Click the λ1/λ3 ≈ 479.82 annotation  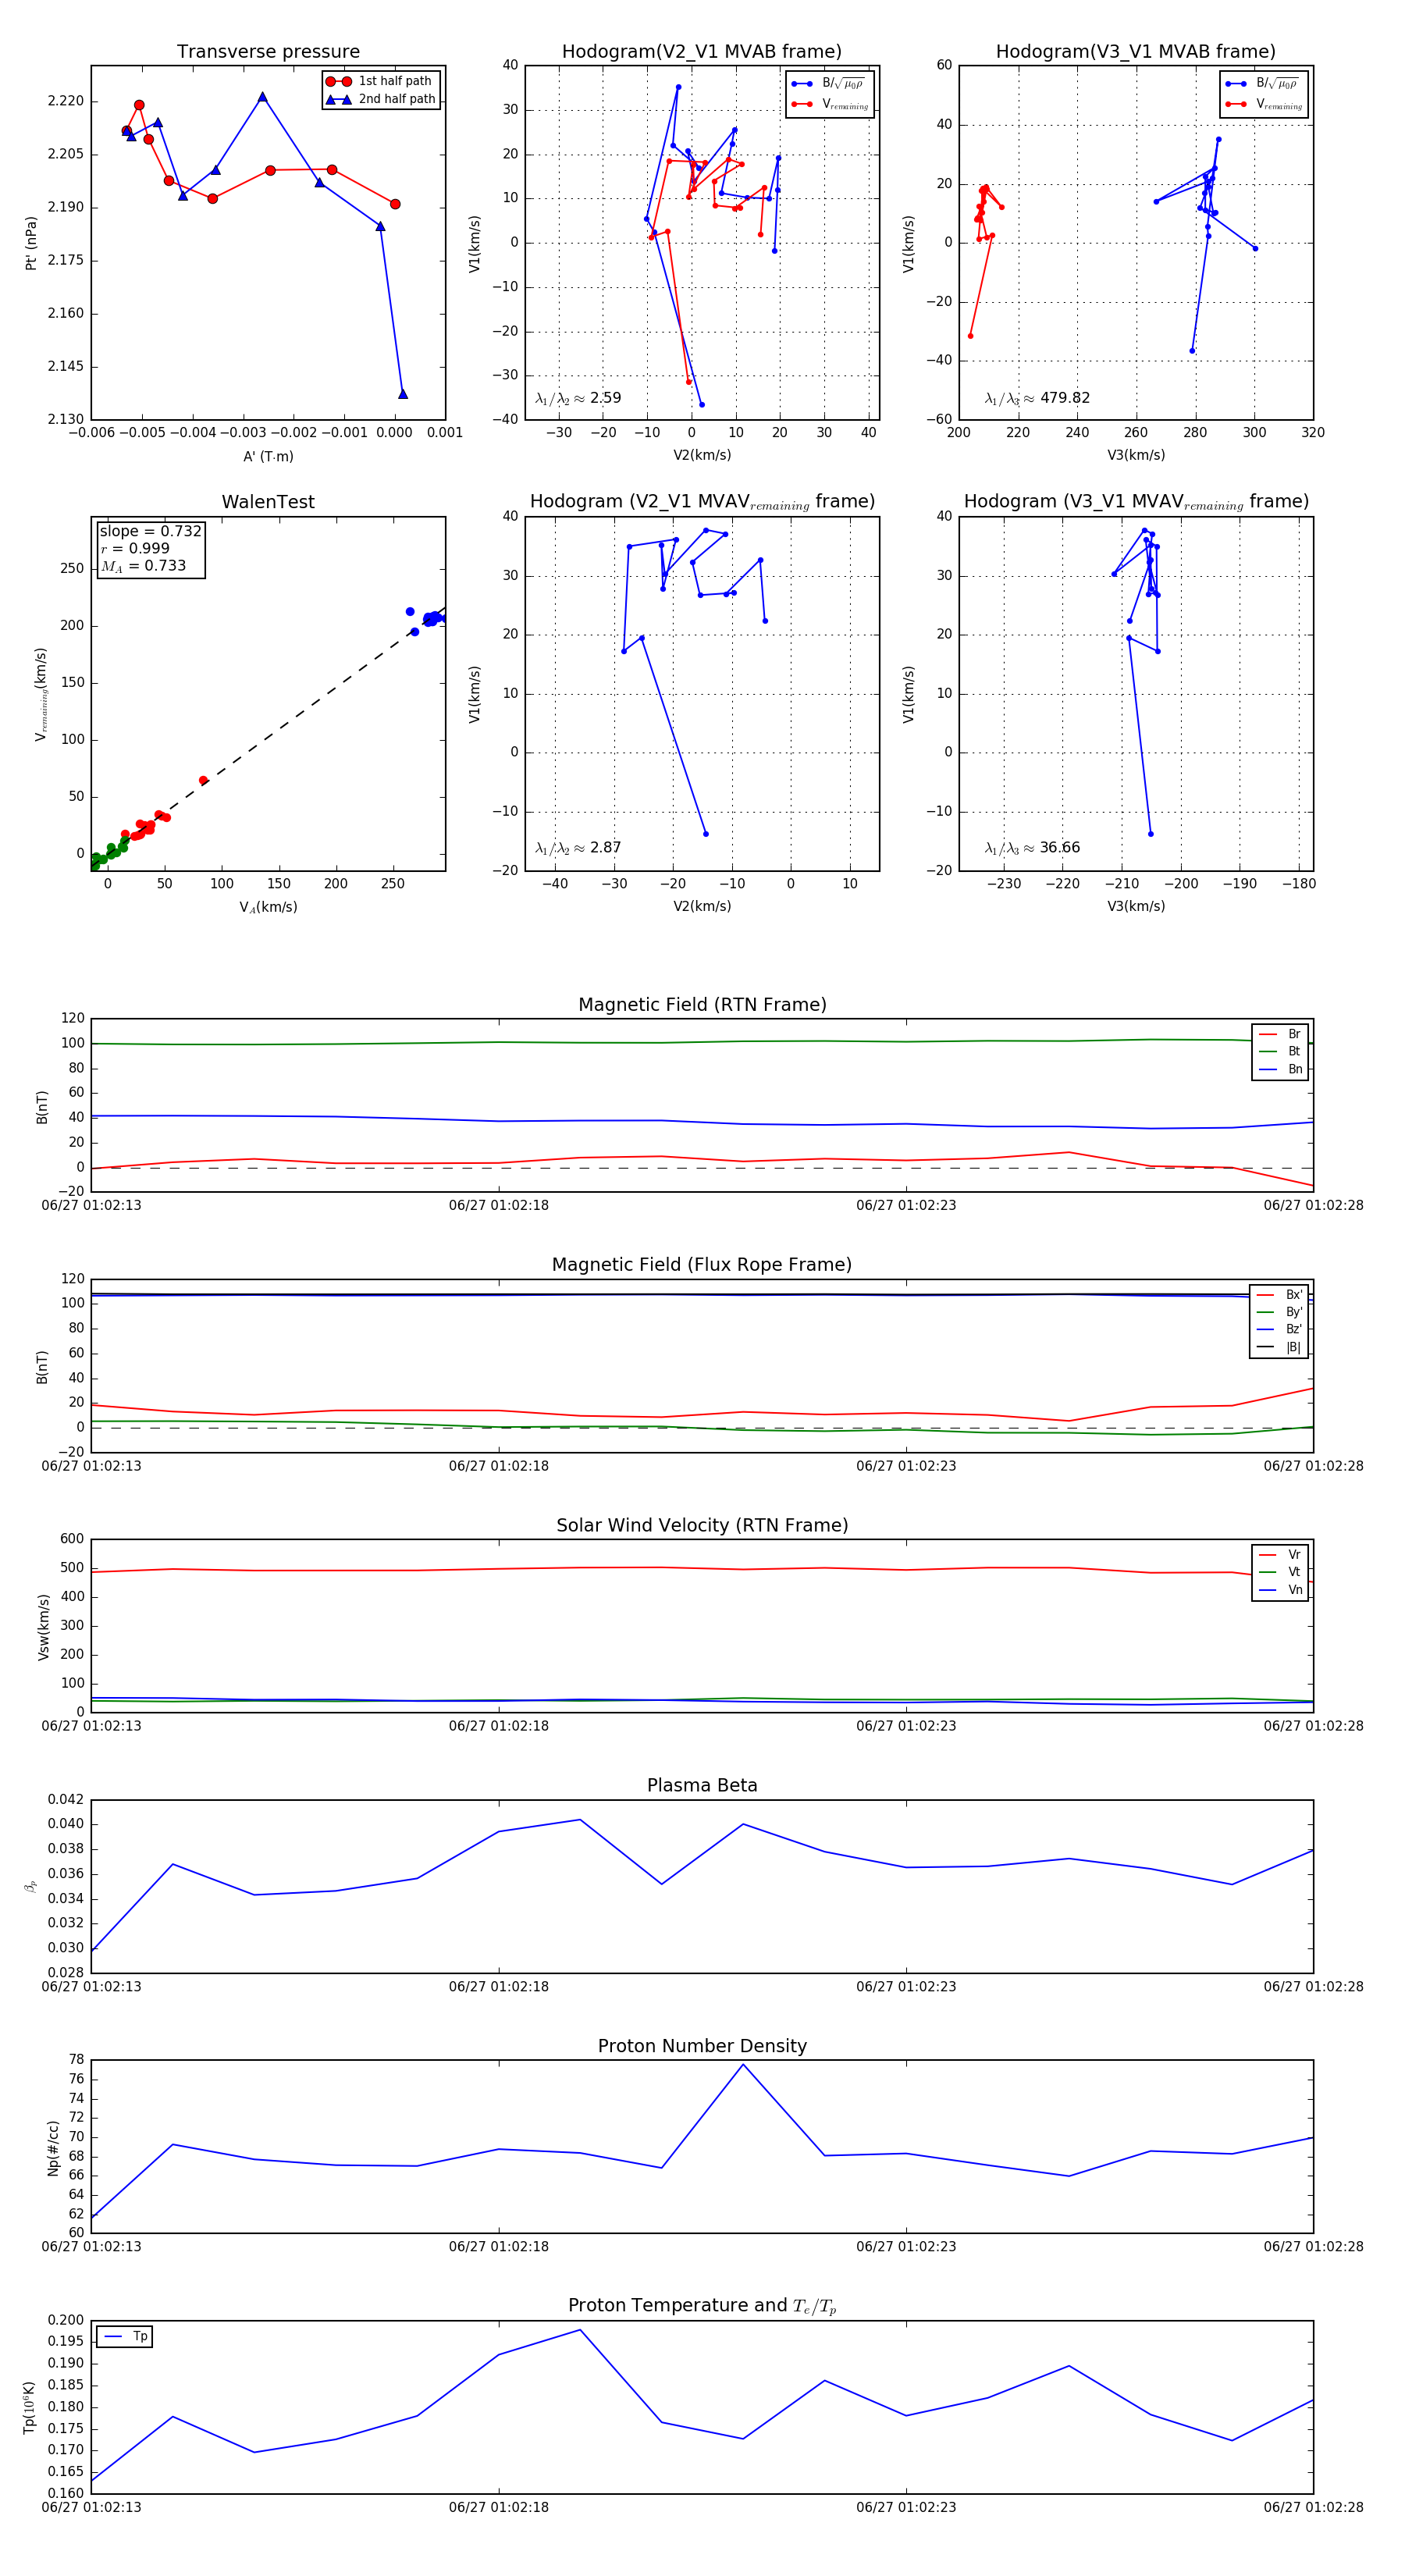tap(1037, 398)
